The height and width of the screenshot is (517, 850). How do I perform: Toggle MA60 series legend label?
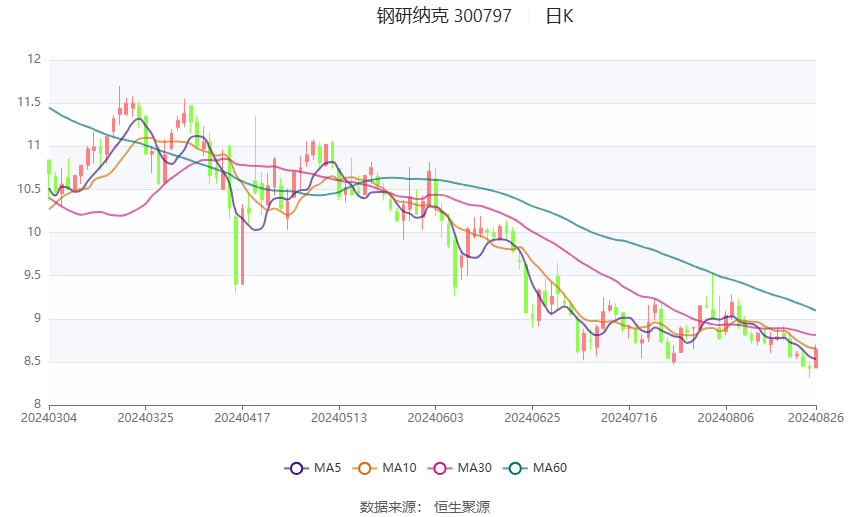pyautogui.click(x=550, y=468)
